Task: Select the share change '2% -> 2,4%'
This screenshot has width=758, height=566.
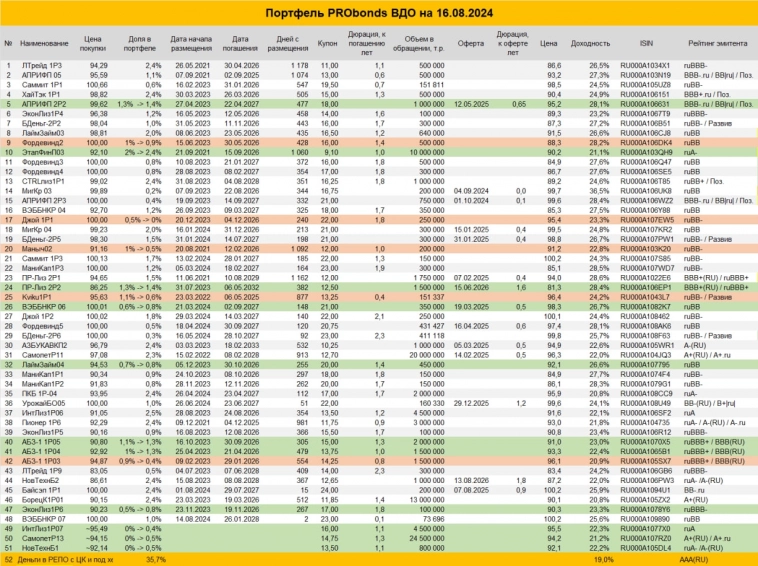Action: coord(143,153)
